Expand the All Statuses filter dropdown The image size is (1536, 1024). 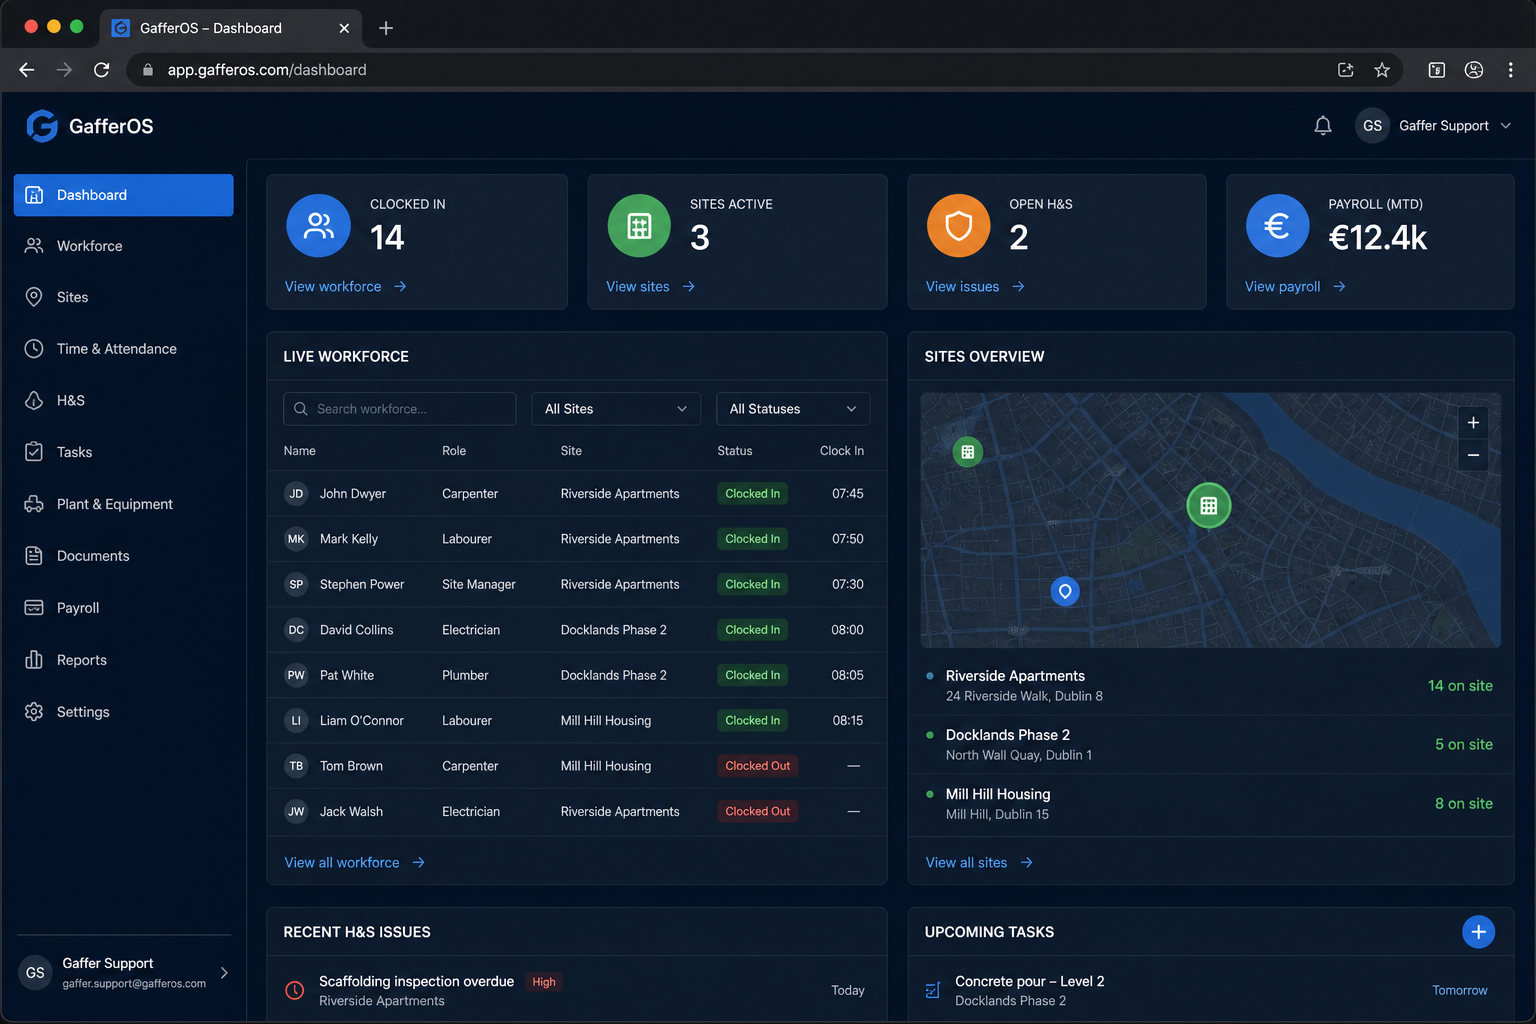(793, 409)
